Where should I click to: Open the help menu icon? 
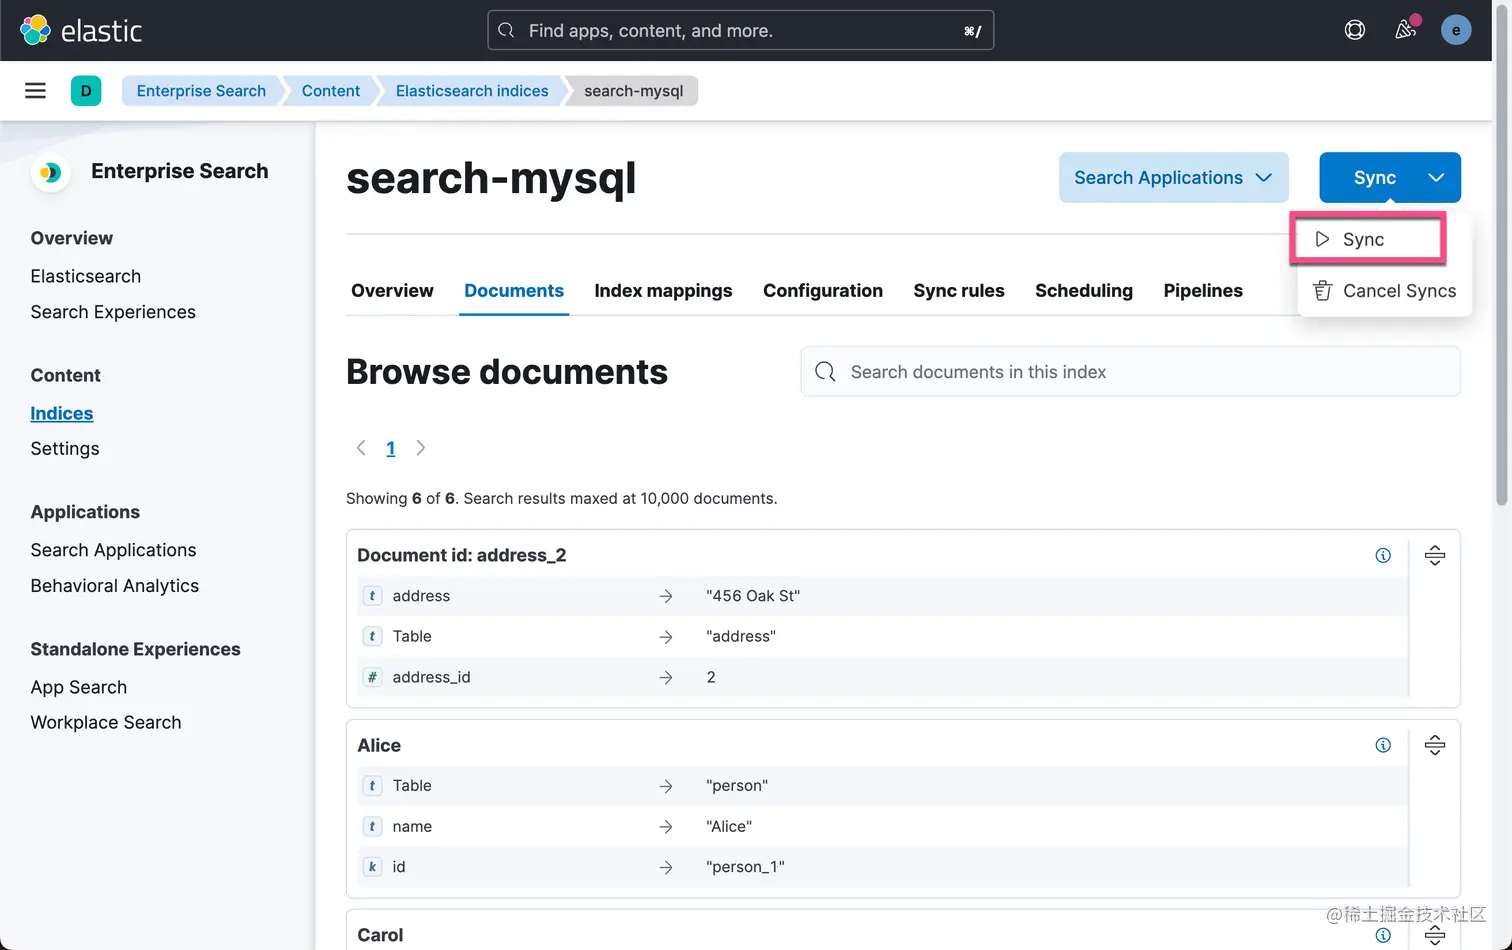1355,30
